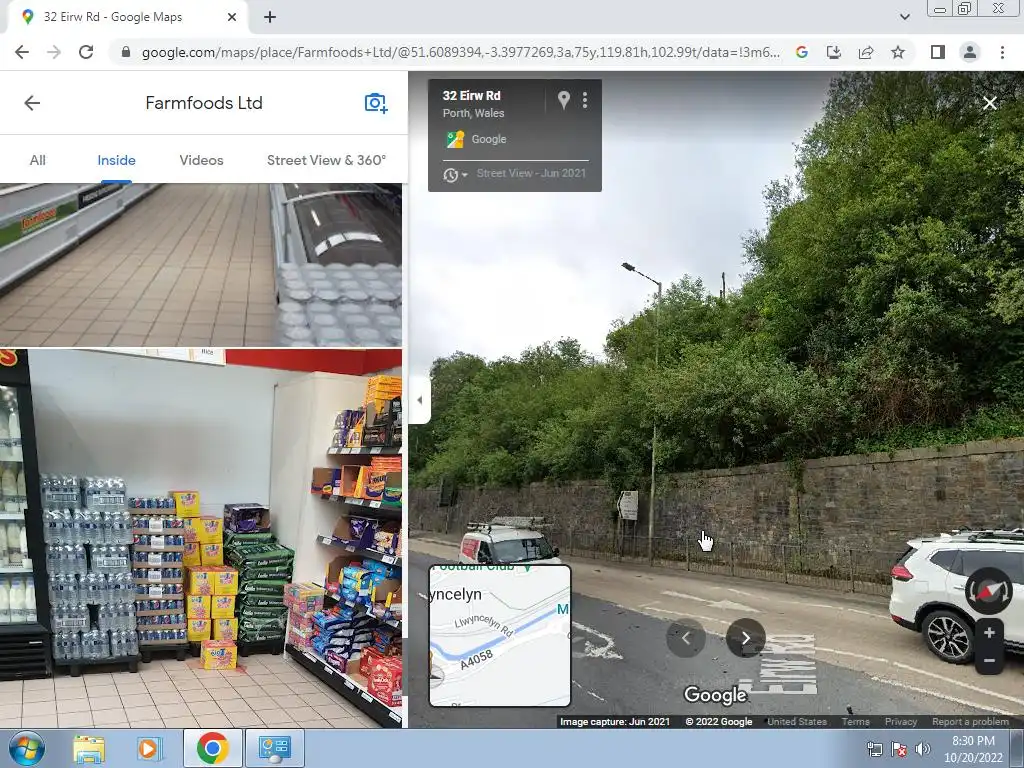Image resolution: width=1024 pixels, height=768 pixels.
Task: Open the Videos tab
Action: (201, 160)
